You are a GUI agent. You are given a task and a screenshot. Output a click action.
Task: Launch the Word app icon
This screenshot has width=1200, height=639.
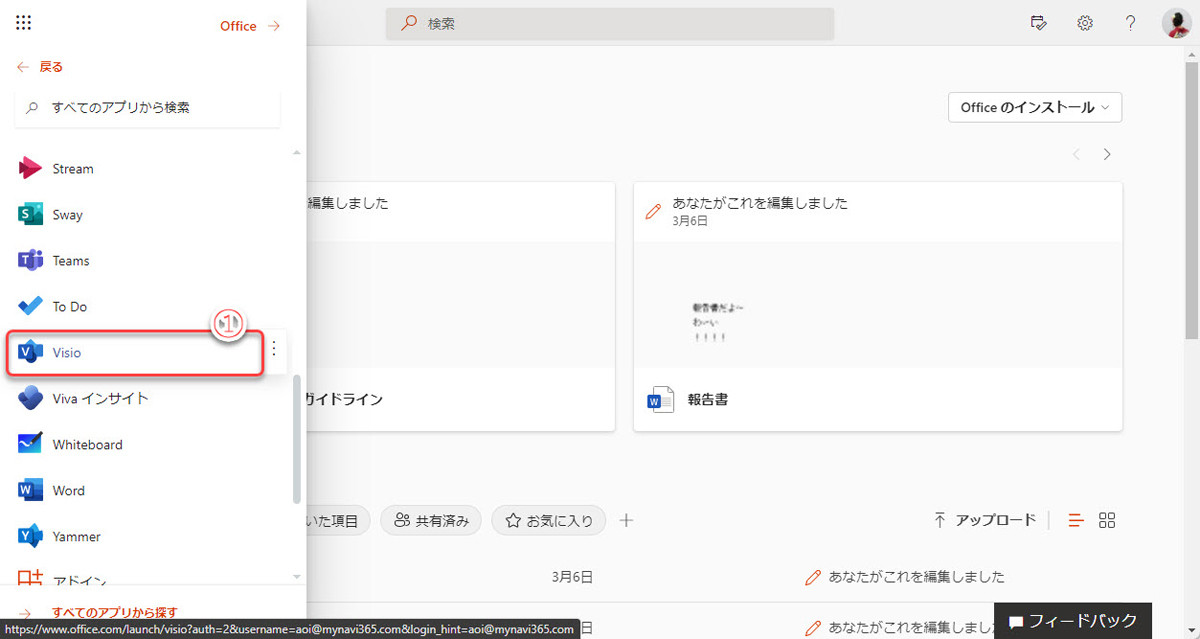[x=30, y=491]
